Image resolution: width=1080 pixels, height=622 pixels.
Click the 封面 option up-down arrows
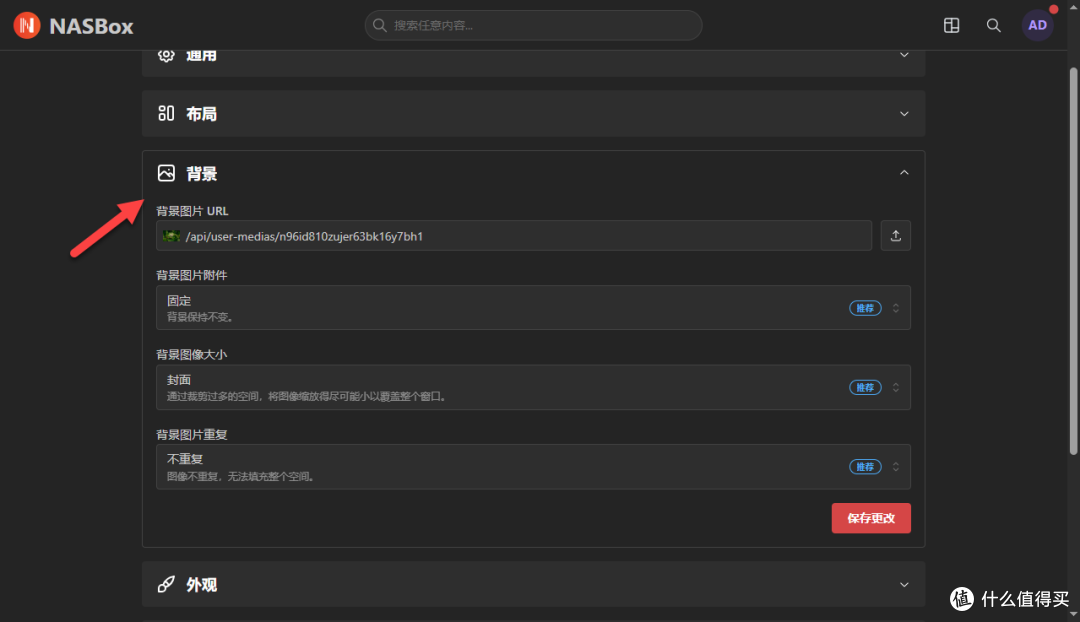(895, 387)
